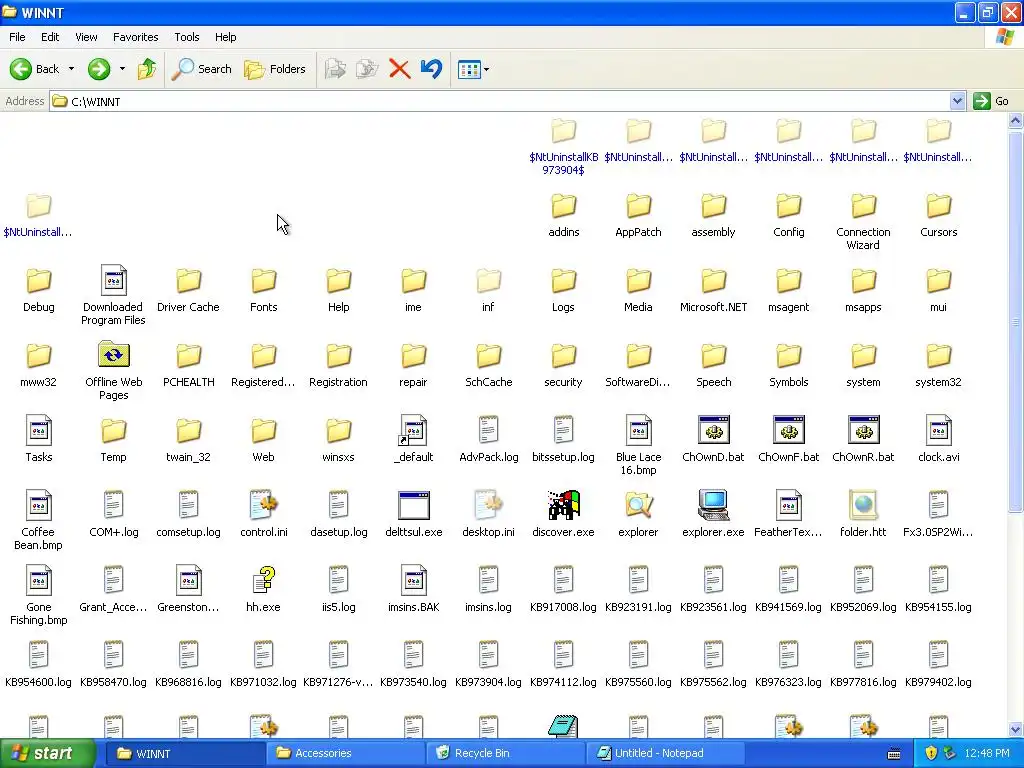Screen dimensions: 1024x768
Task: Select the explorer magnifier folder icon
Action: 638,505
